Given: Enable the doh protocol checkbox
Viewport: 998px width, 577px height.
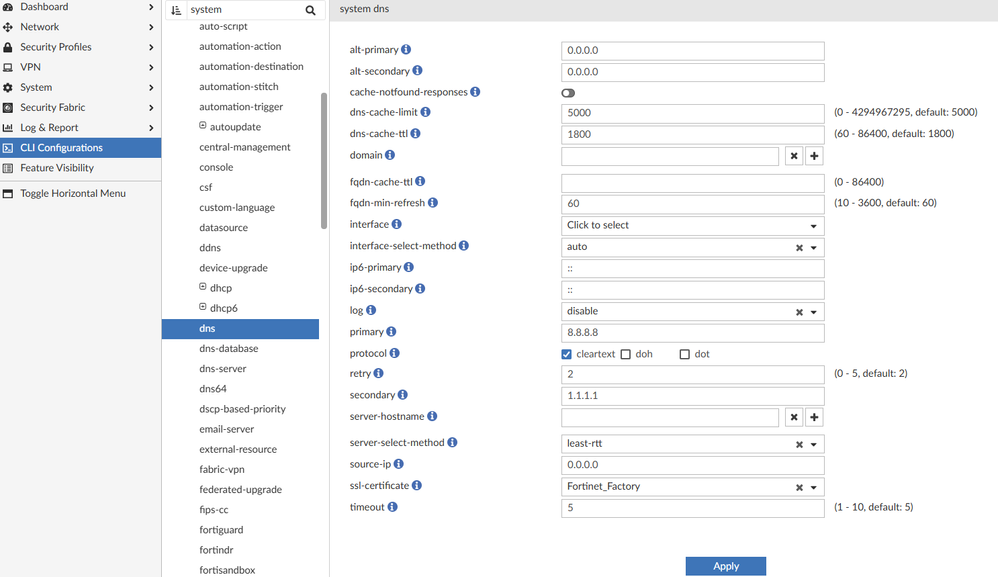Looking at the screenshot, I should [x=626, y=354].
